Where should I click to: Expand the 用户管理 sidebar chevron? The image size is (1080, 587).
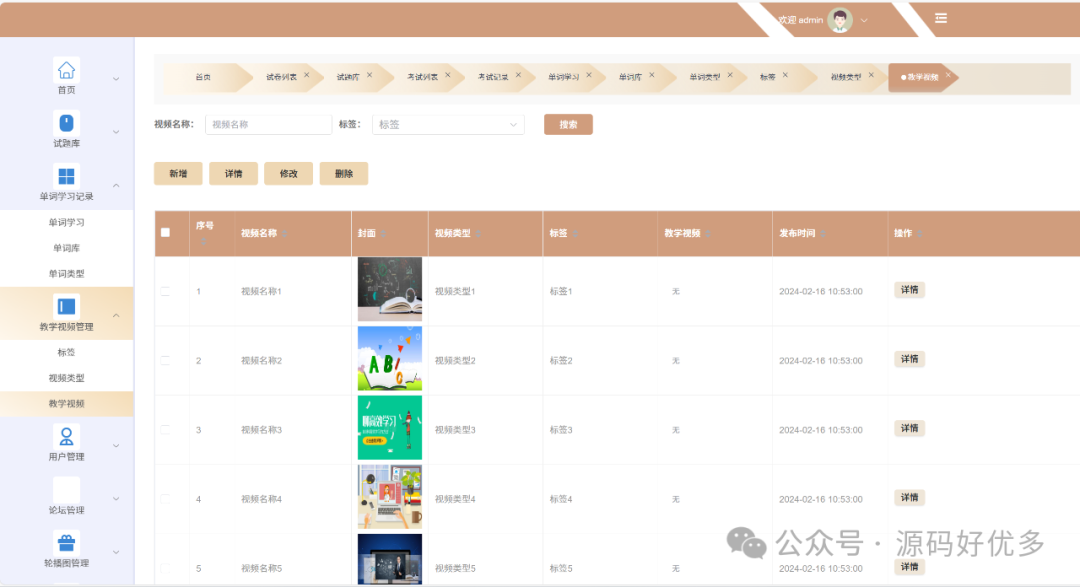point(116,445)
